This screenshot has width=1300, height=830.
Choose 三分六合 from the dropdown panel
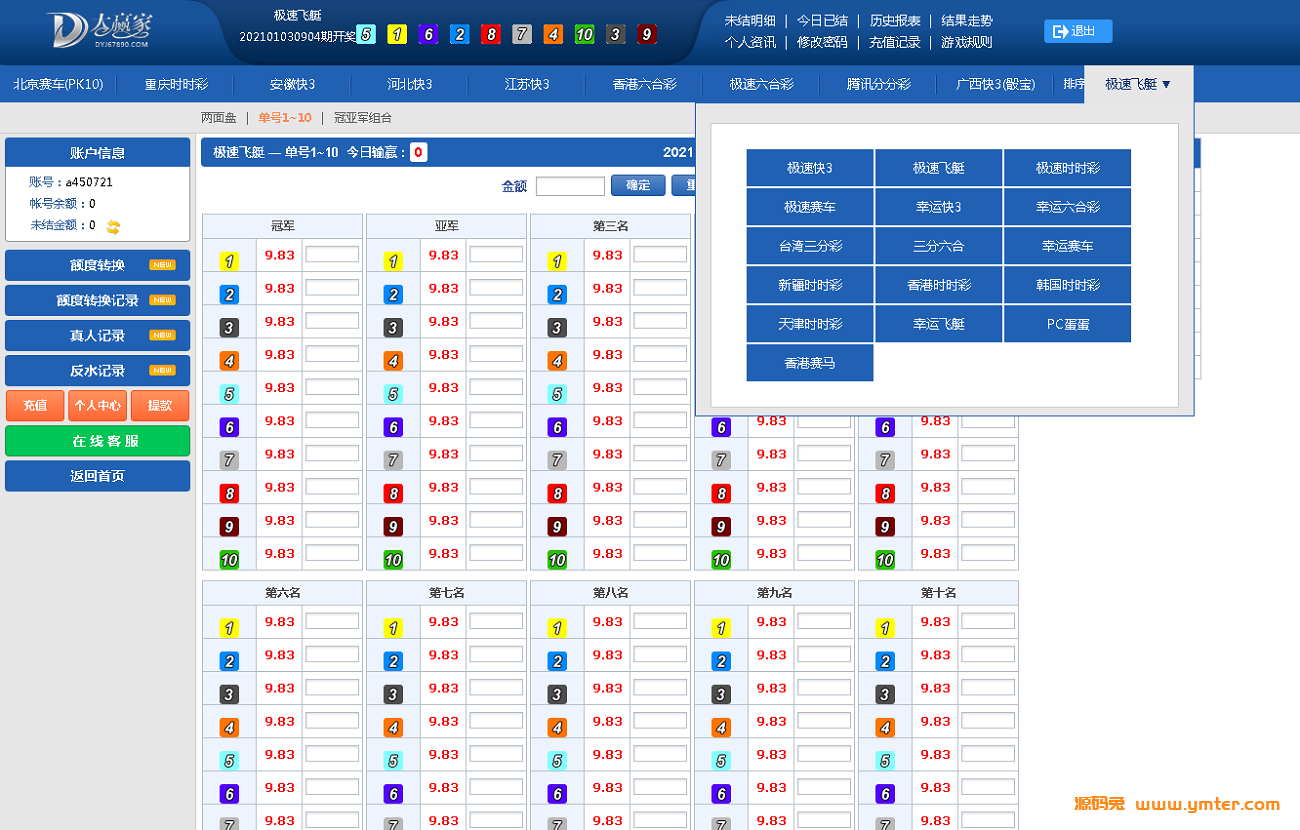(939, 246)
